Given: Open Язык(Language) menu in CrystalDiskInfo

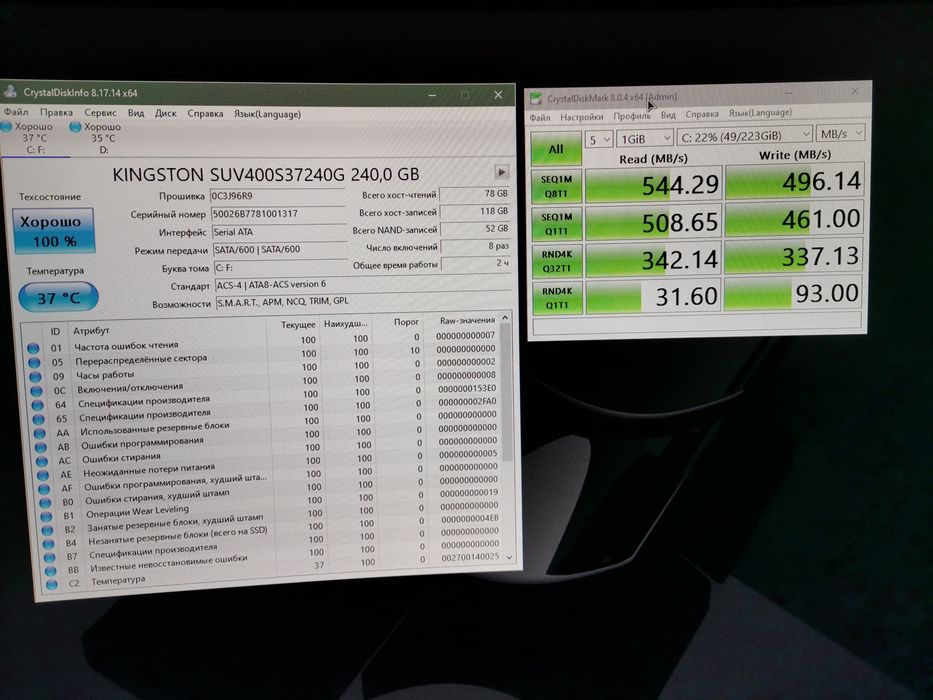Looking at the screenshot, I should [267, 114].
